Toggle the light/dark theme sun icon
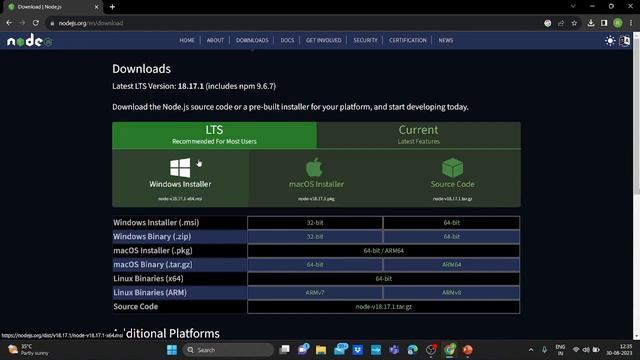The width and height of the screenshot is (640, 360). [x=610, y=40]
